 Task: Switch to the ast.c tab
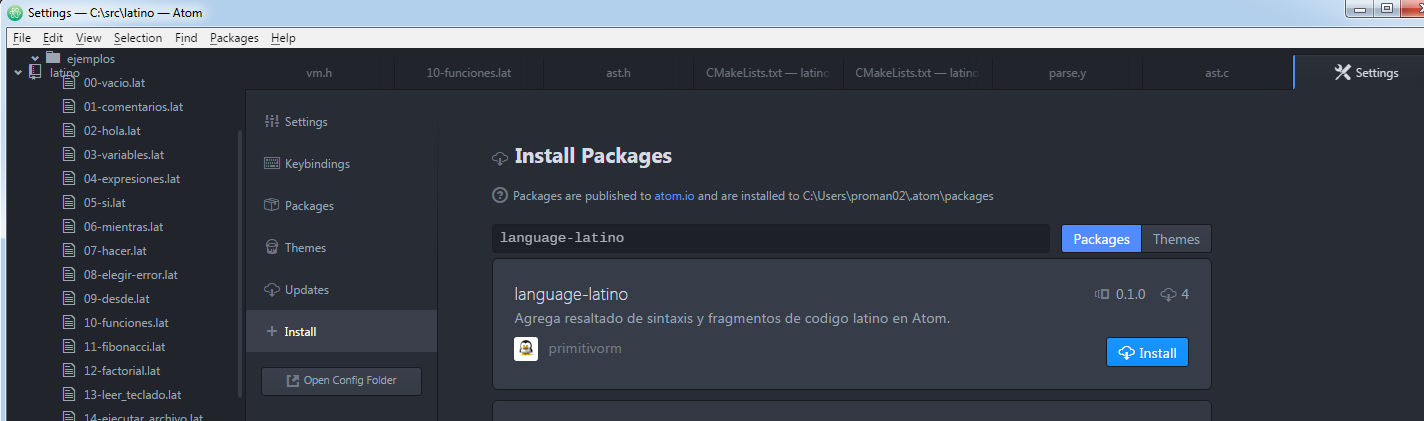[1217, 72]
